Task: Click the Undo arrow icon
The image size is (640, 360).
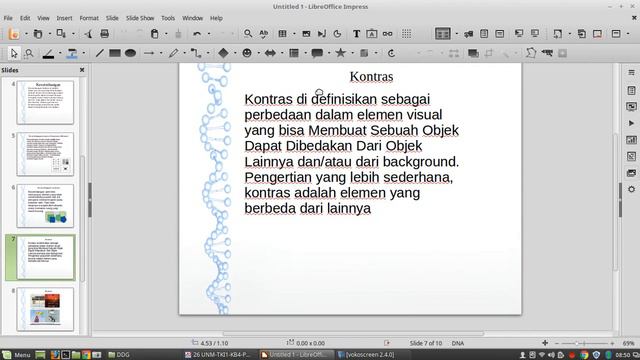Action: (x=197, y=34)
